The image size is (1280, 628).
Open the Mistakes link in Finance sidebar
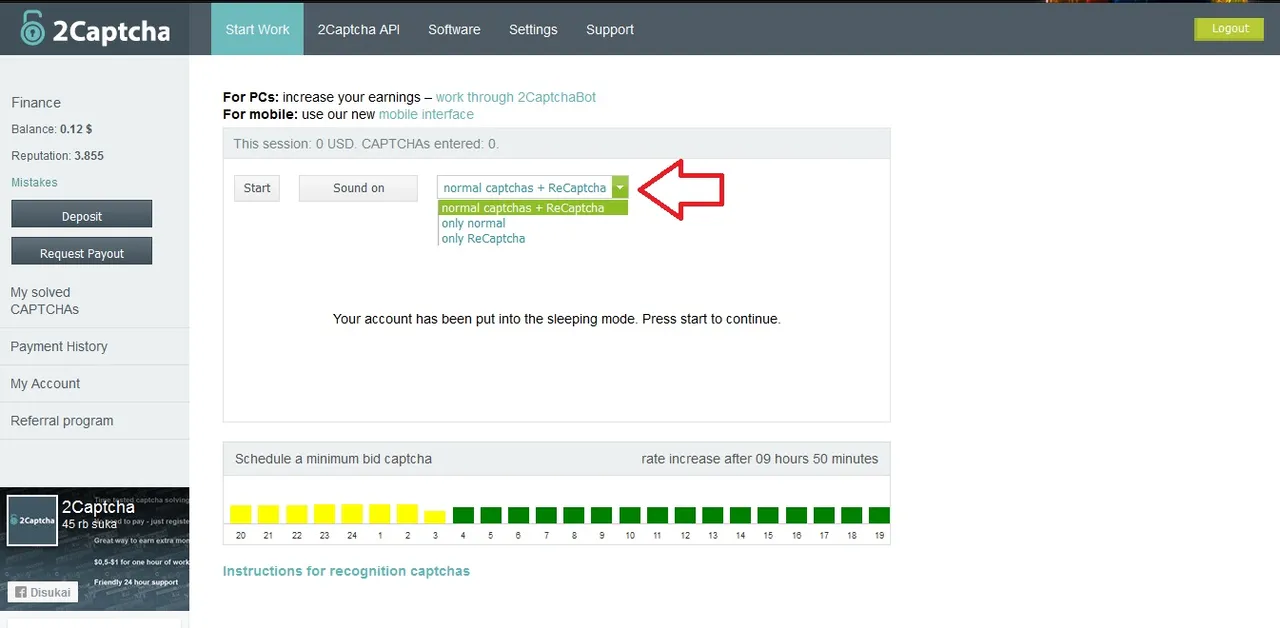point(34,182)
